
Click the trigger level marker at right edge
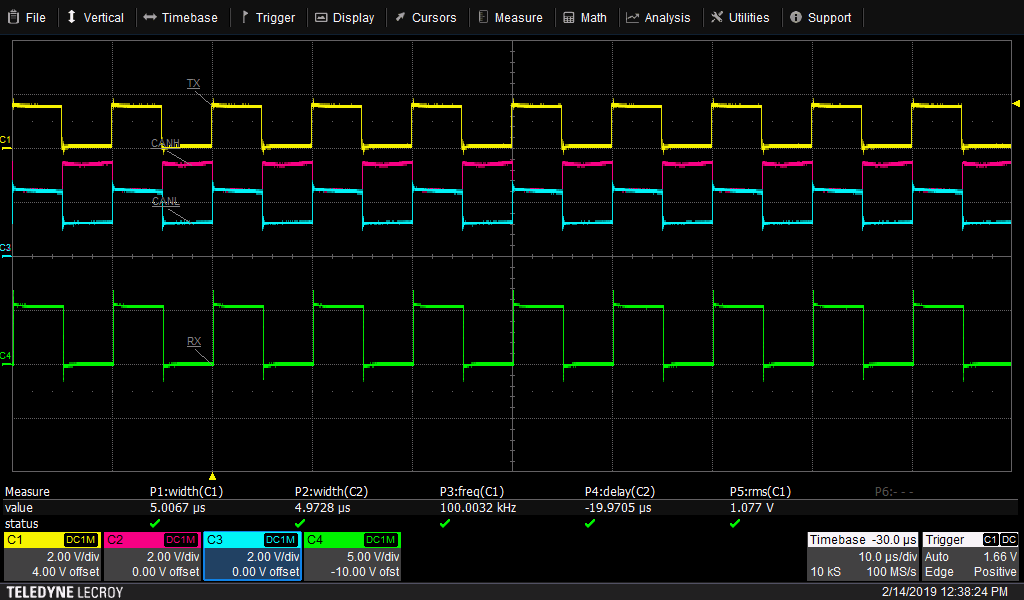[1016, 103]
